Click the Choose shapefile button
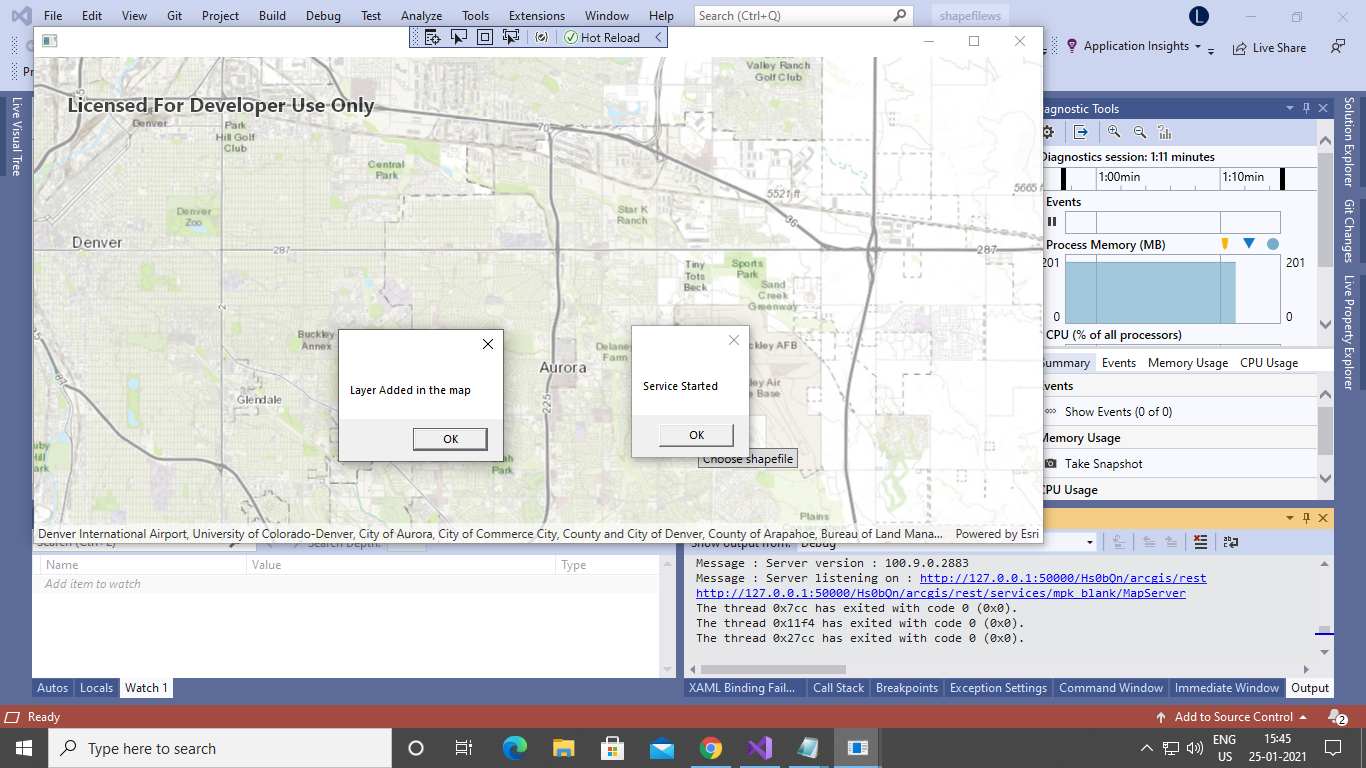Viewport: 1366px width, 768px height. click(747, 458)
